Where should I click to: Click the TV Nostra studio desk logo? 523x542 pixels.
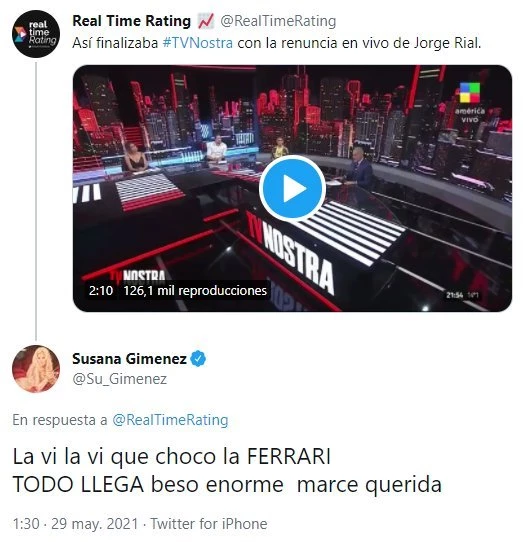290,252
